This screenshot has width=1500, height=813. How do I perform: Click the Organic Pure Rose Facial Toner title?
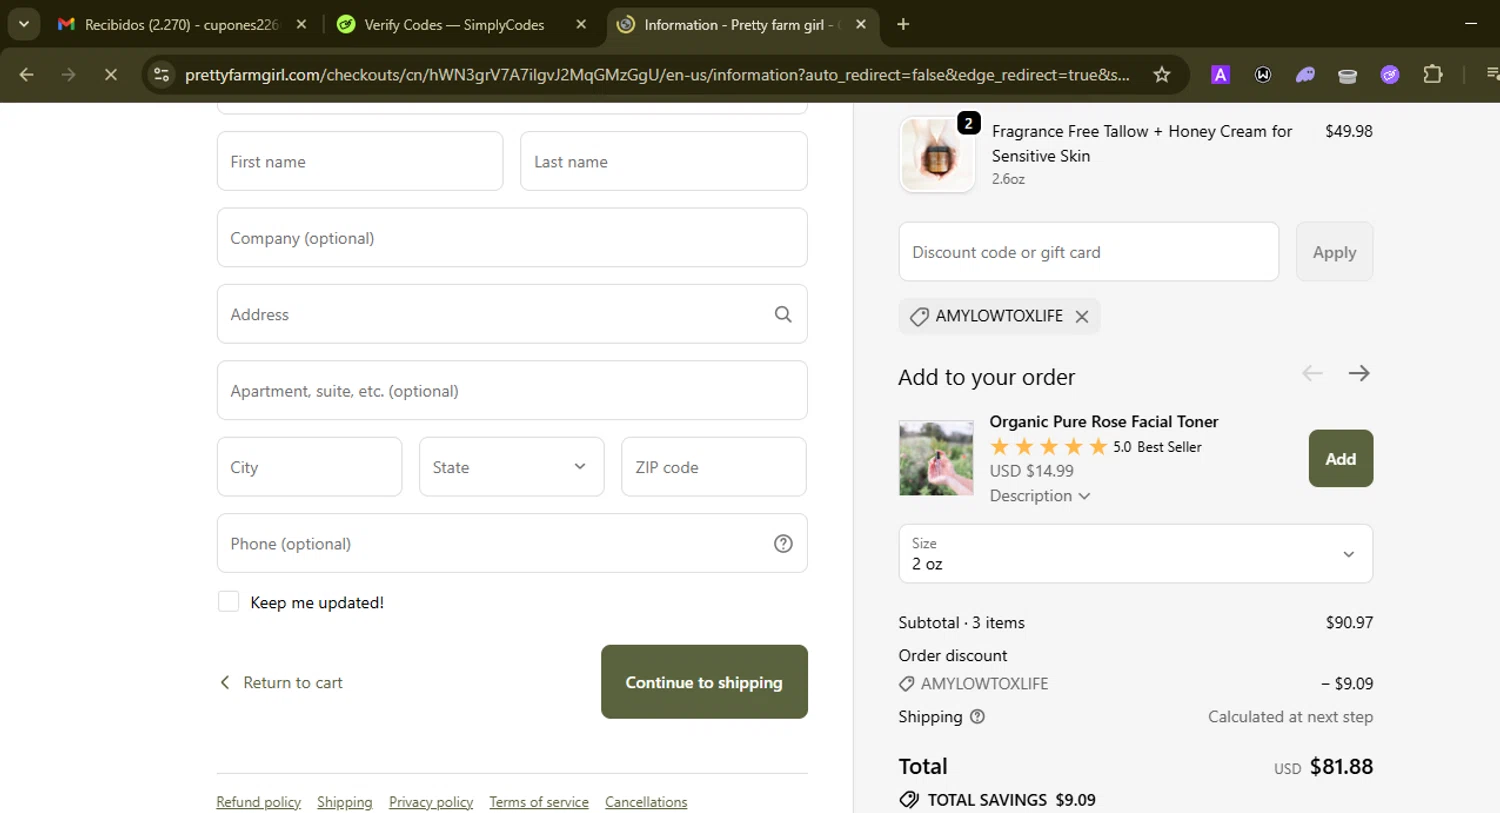1104,421
